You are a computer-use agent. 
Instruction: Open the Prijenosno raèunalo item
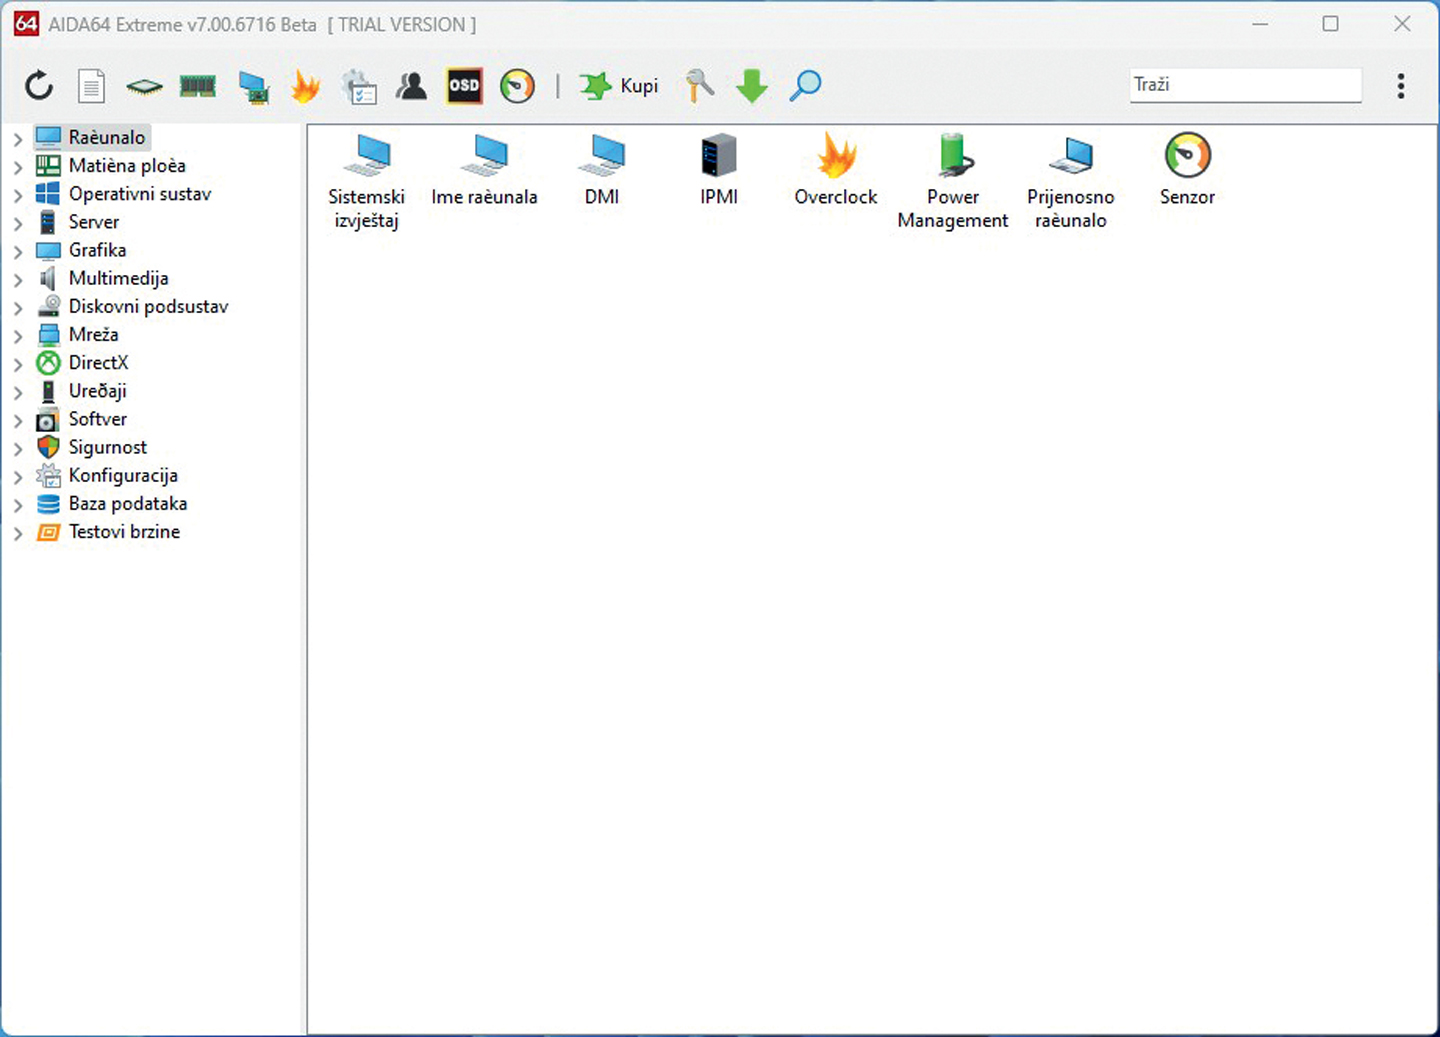point(1070,181)
